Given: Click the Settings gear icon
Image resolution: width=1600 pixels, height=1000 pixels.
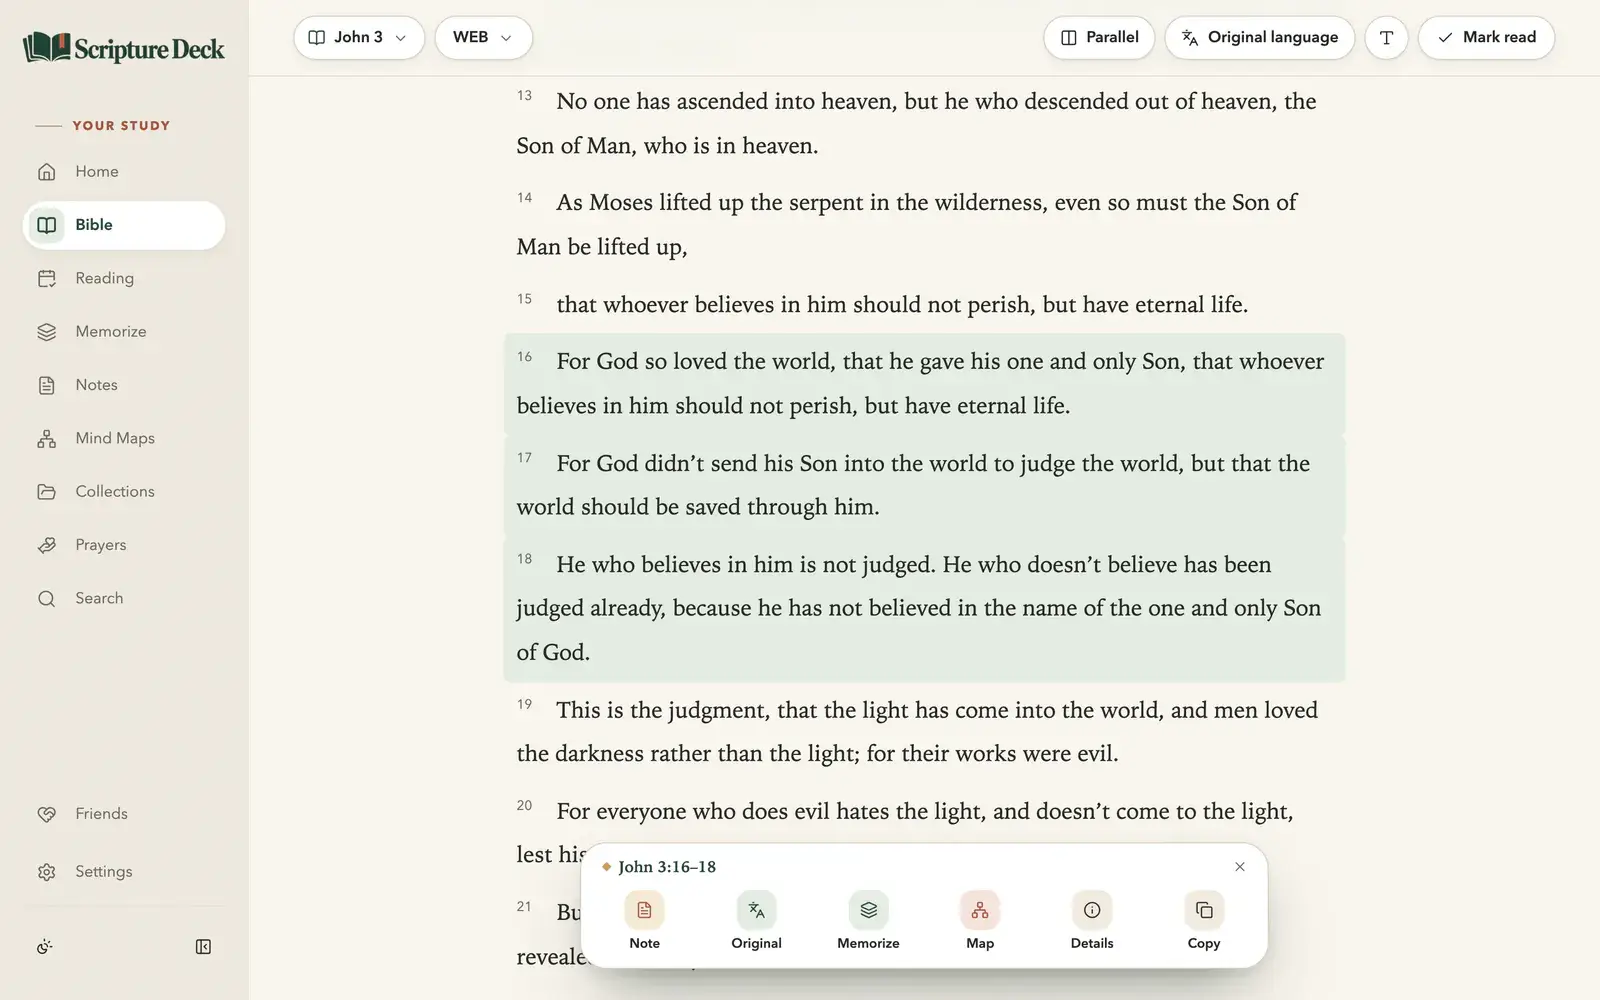Looking at the screenshot, I should [x=47, y=872].
